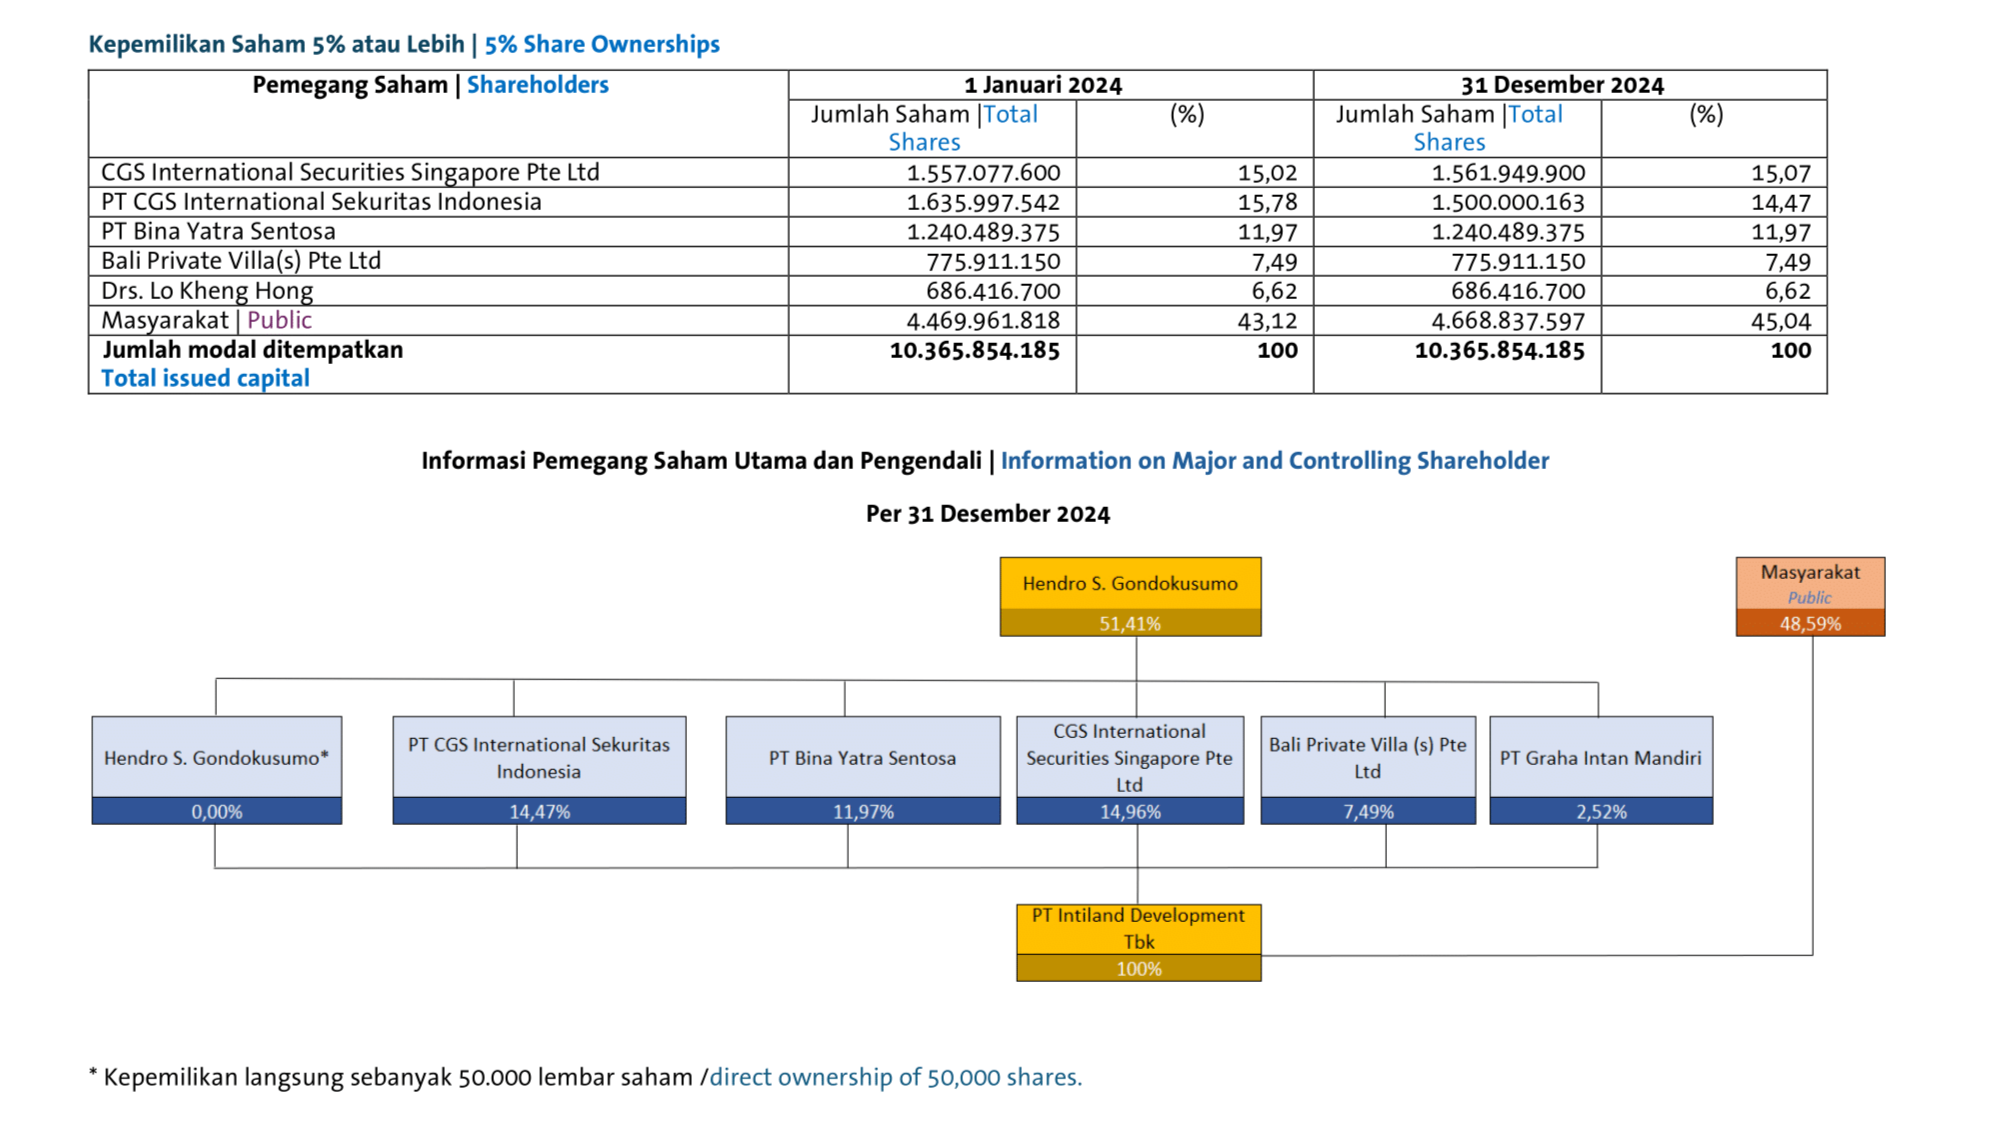Click the direct ownership of 50,000 shares footnote
The image size is (1995, 1122).
[x=895, y=1077]
